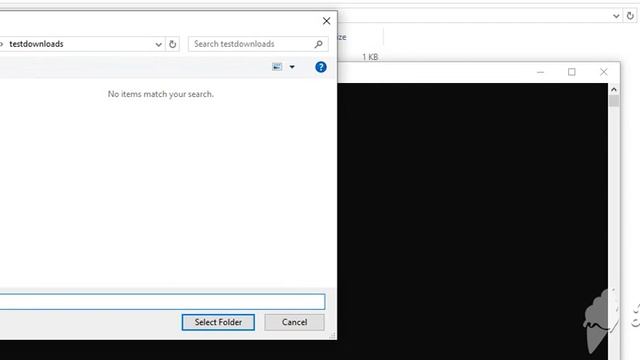Image resolution: width=640 pixels, height=360 pixels.
Task: Refresh the testdownloads folder view
Action: tap(172, 44)
